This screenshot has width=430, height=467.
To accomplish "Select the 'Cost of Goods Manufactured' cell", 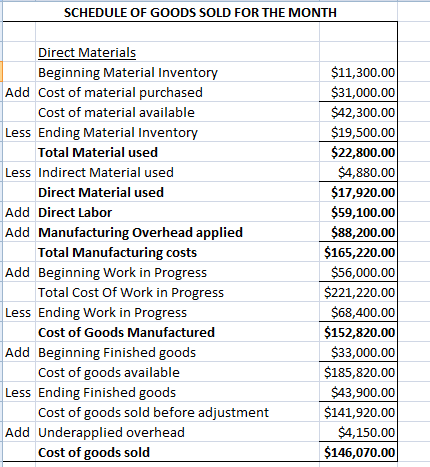I will tap(177, 332).
